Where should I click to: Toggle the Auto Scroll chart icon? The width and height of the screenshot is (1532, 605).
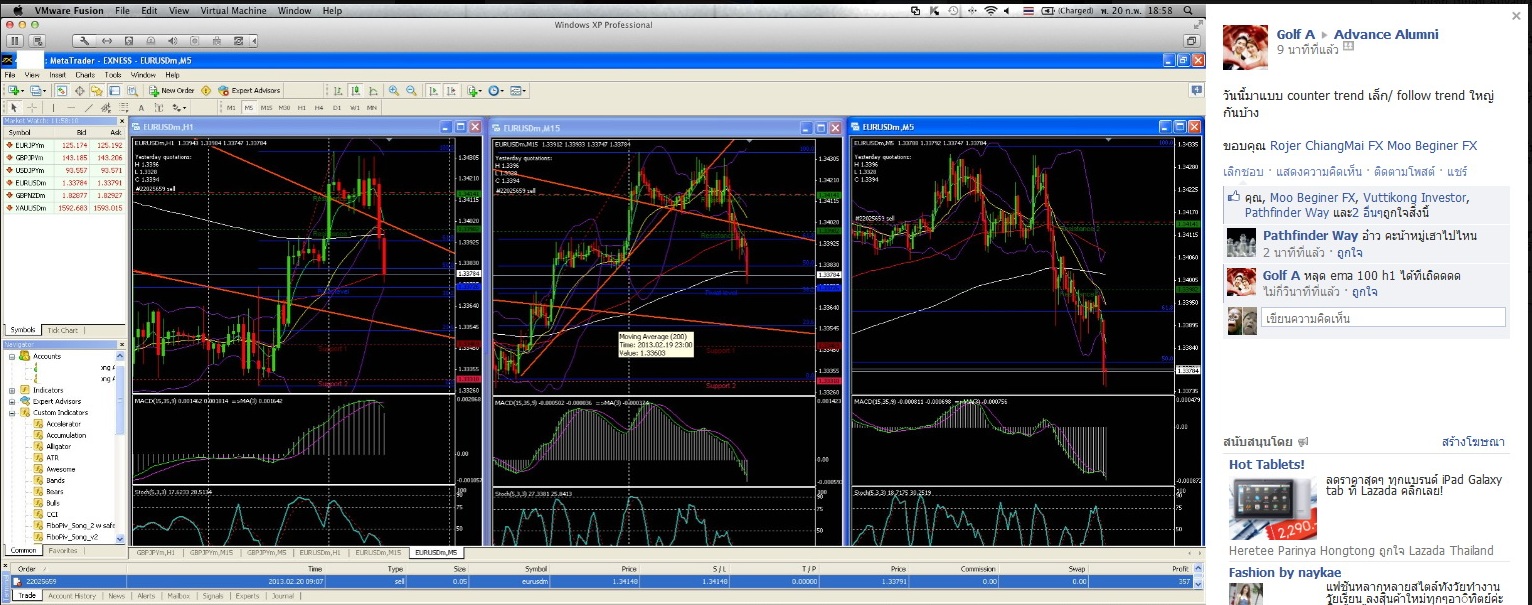tap(434, 90)
